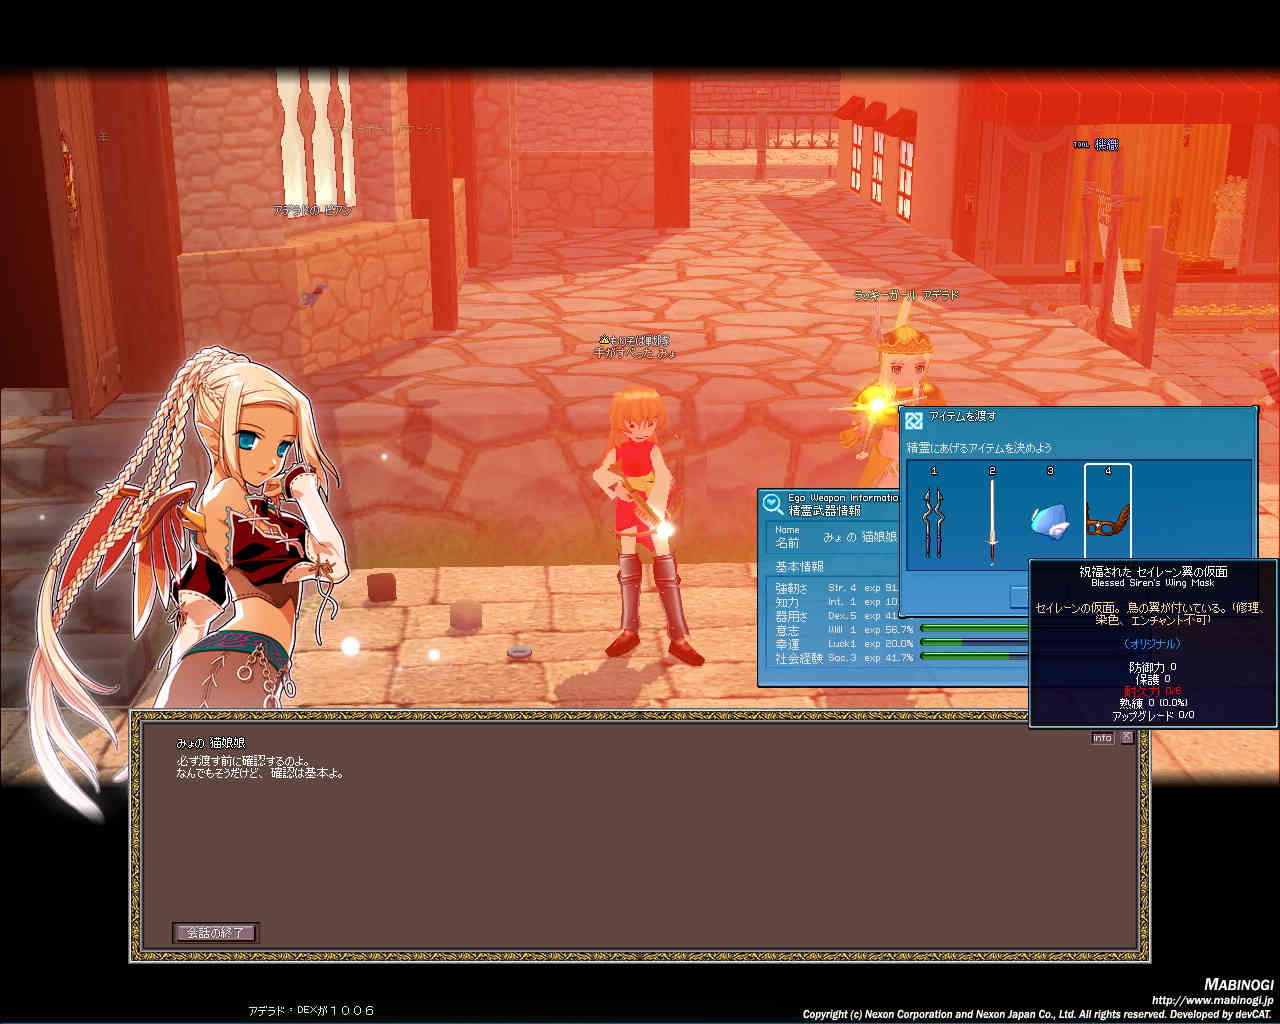Click the アデラドのピアノ name label
The image size is (1280, 1024).
pos(312,211)
